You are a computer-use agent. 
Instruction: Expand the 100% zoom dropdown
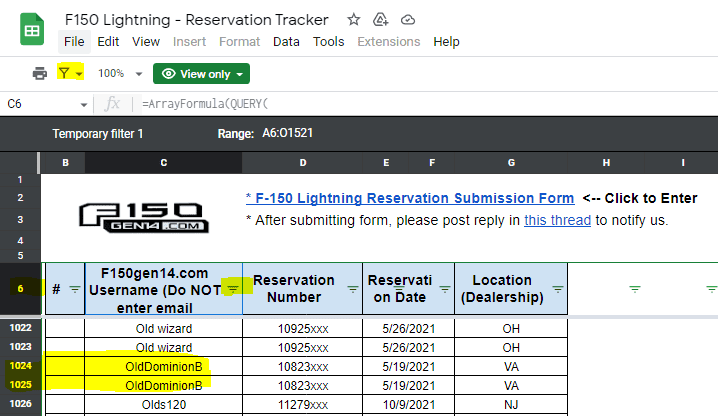click(118, 73)
